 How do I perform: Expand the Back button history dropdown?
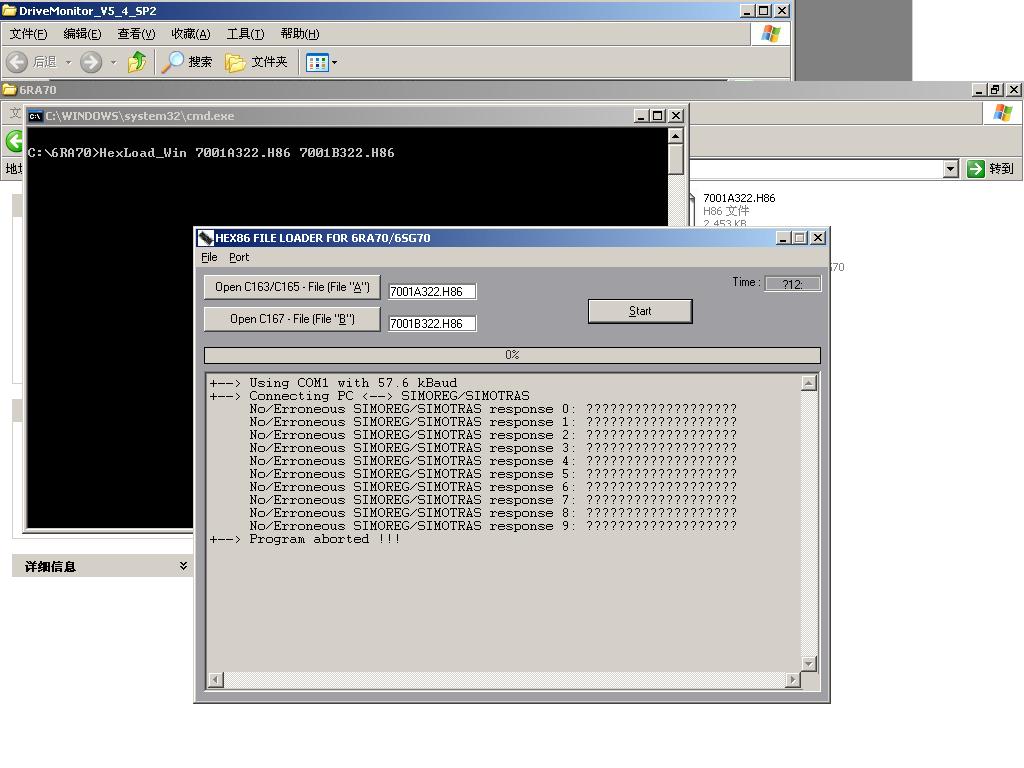point(68,63)
